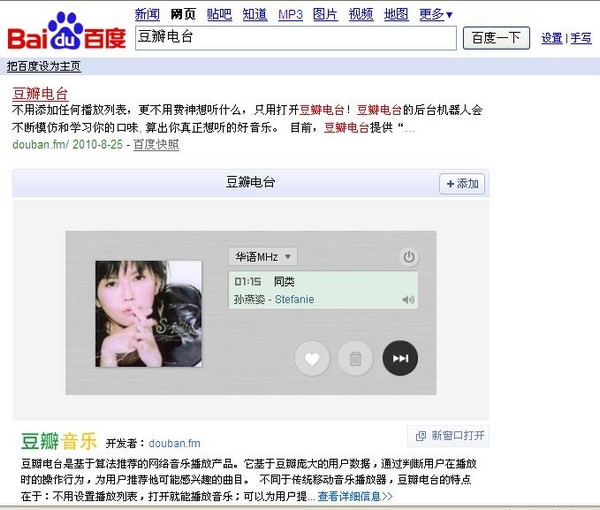The image size is (600, 510).
Task: Skip to the next track
Action: click(x=400, y=358)
